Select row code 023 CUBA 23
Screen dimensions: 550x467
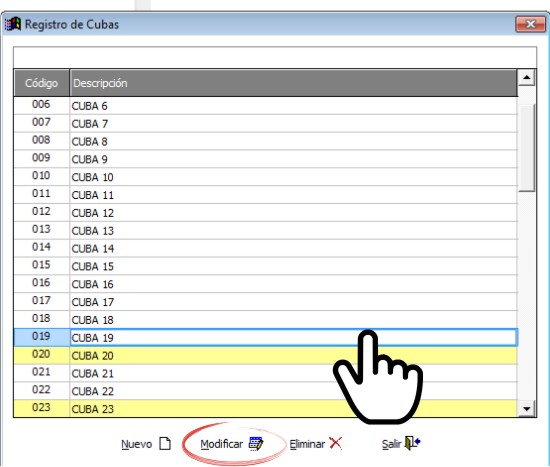(266, 408)
